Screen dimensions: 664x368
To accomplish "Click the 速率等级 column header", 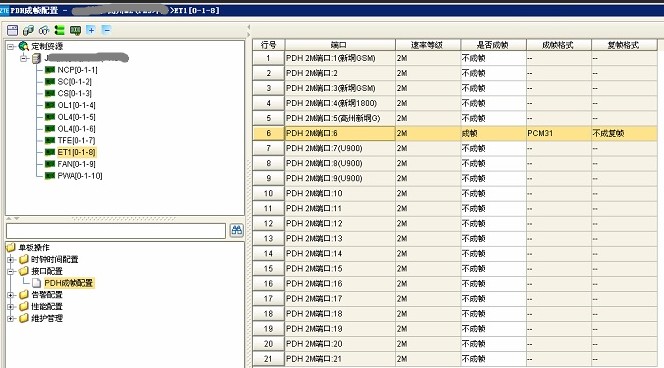I will click(428, 45).
